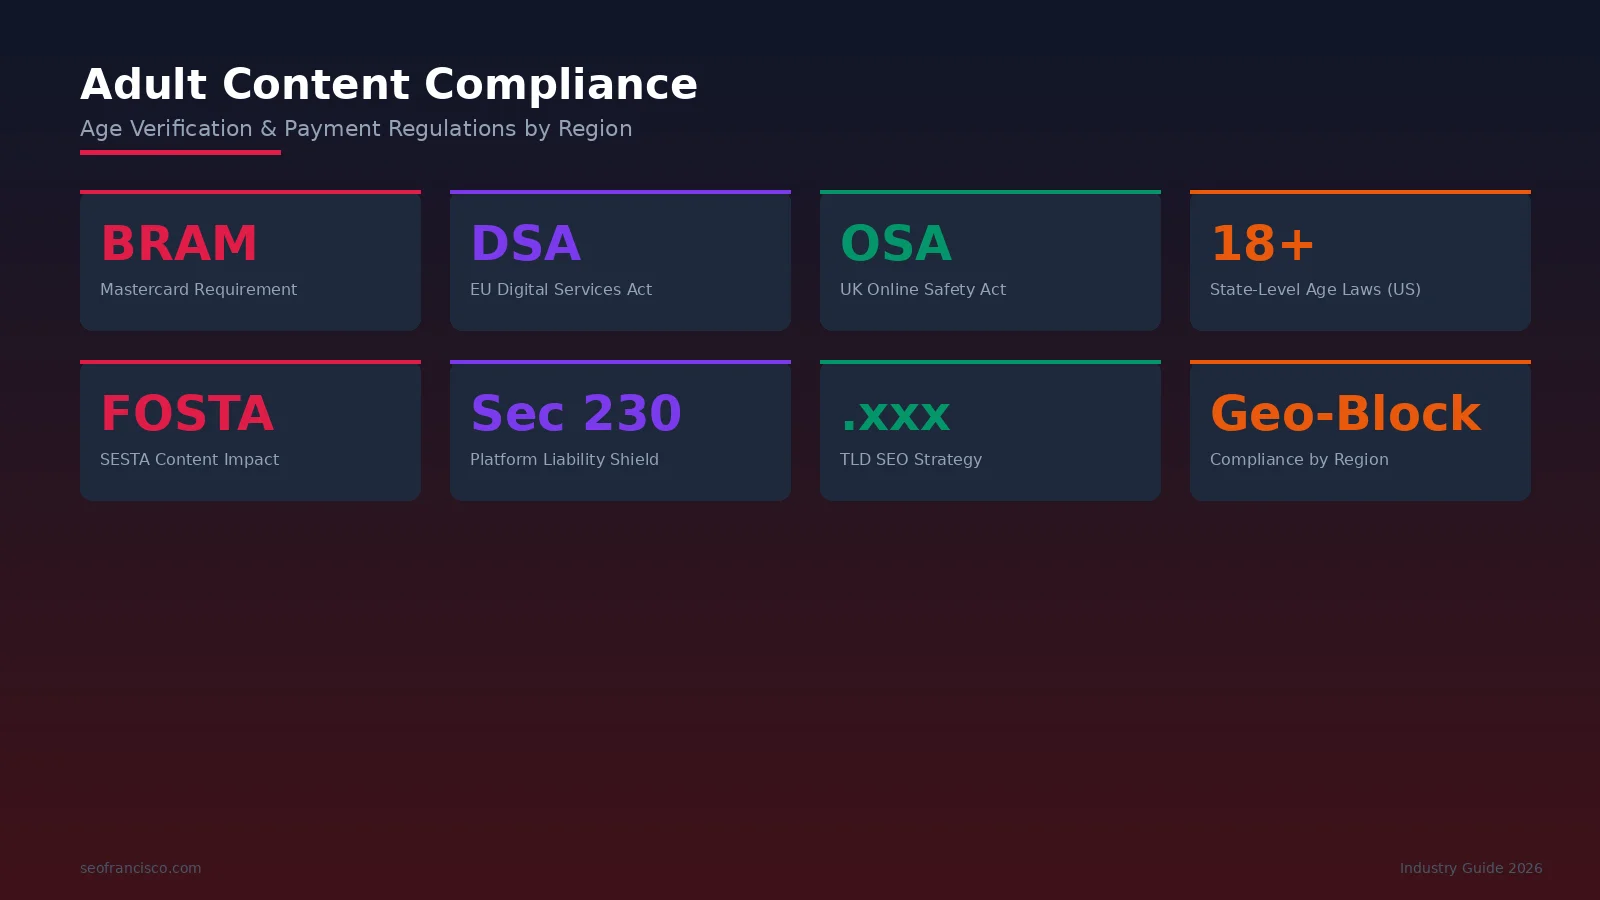Screen dimensions: 1600x900
Task: Select the Platform Liability Shield subtext
Action: click(565, 459)
